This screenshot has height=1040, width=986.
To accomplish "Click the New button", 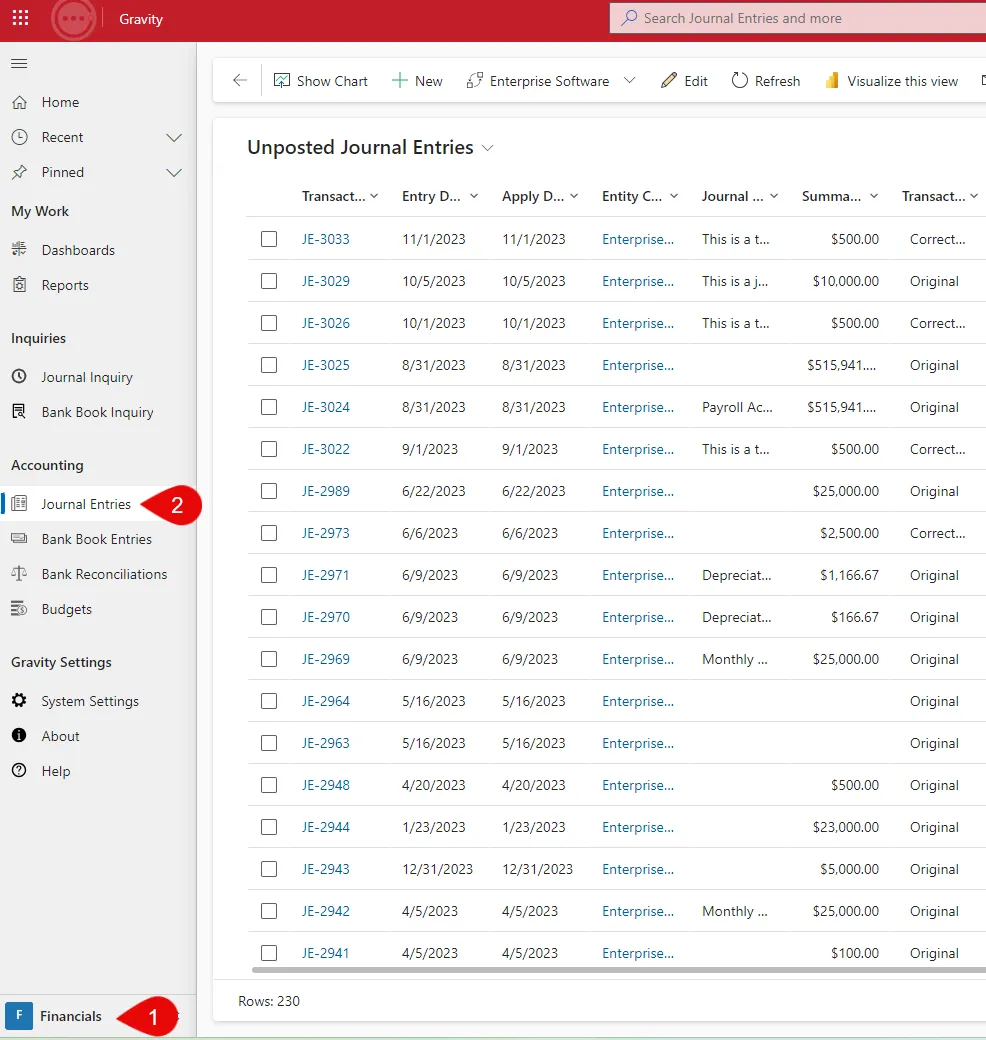I will coord(417,81).
